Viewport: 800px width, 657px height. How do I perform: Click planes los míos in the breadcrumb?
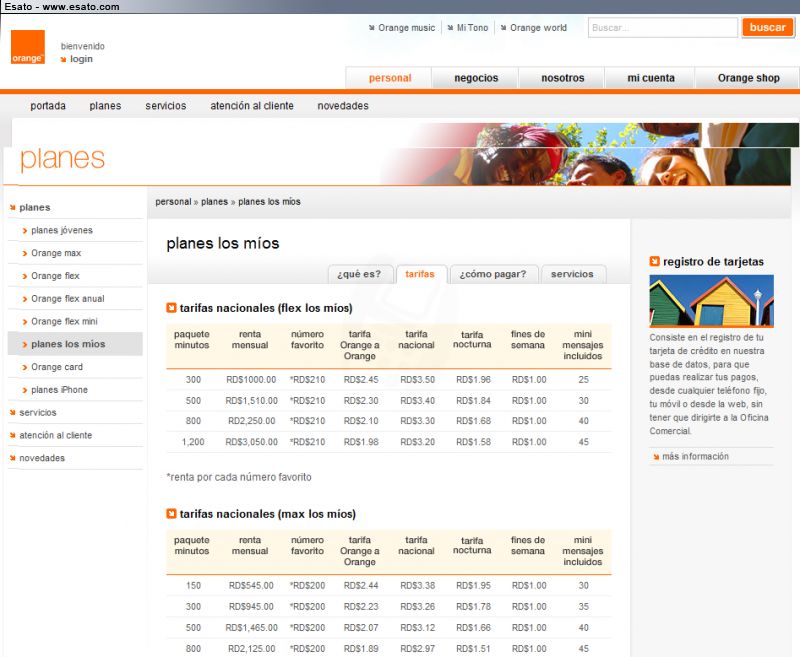coord(269,202)
